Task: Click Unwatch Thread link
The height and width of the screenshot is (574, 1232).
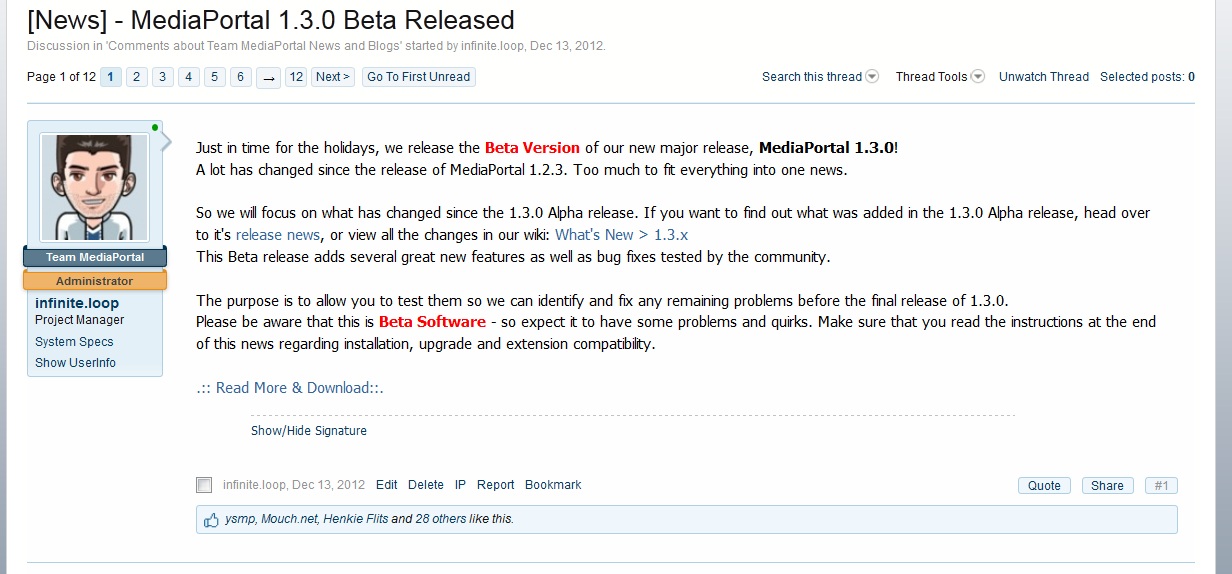Action: 1044,77
